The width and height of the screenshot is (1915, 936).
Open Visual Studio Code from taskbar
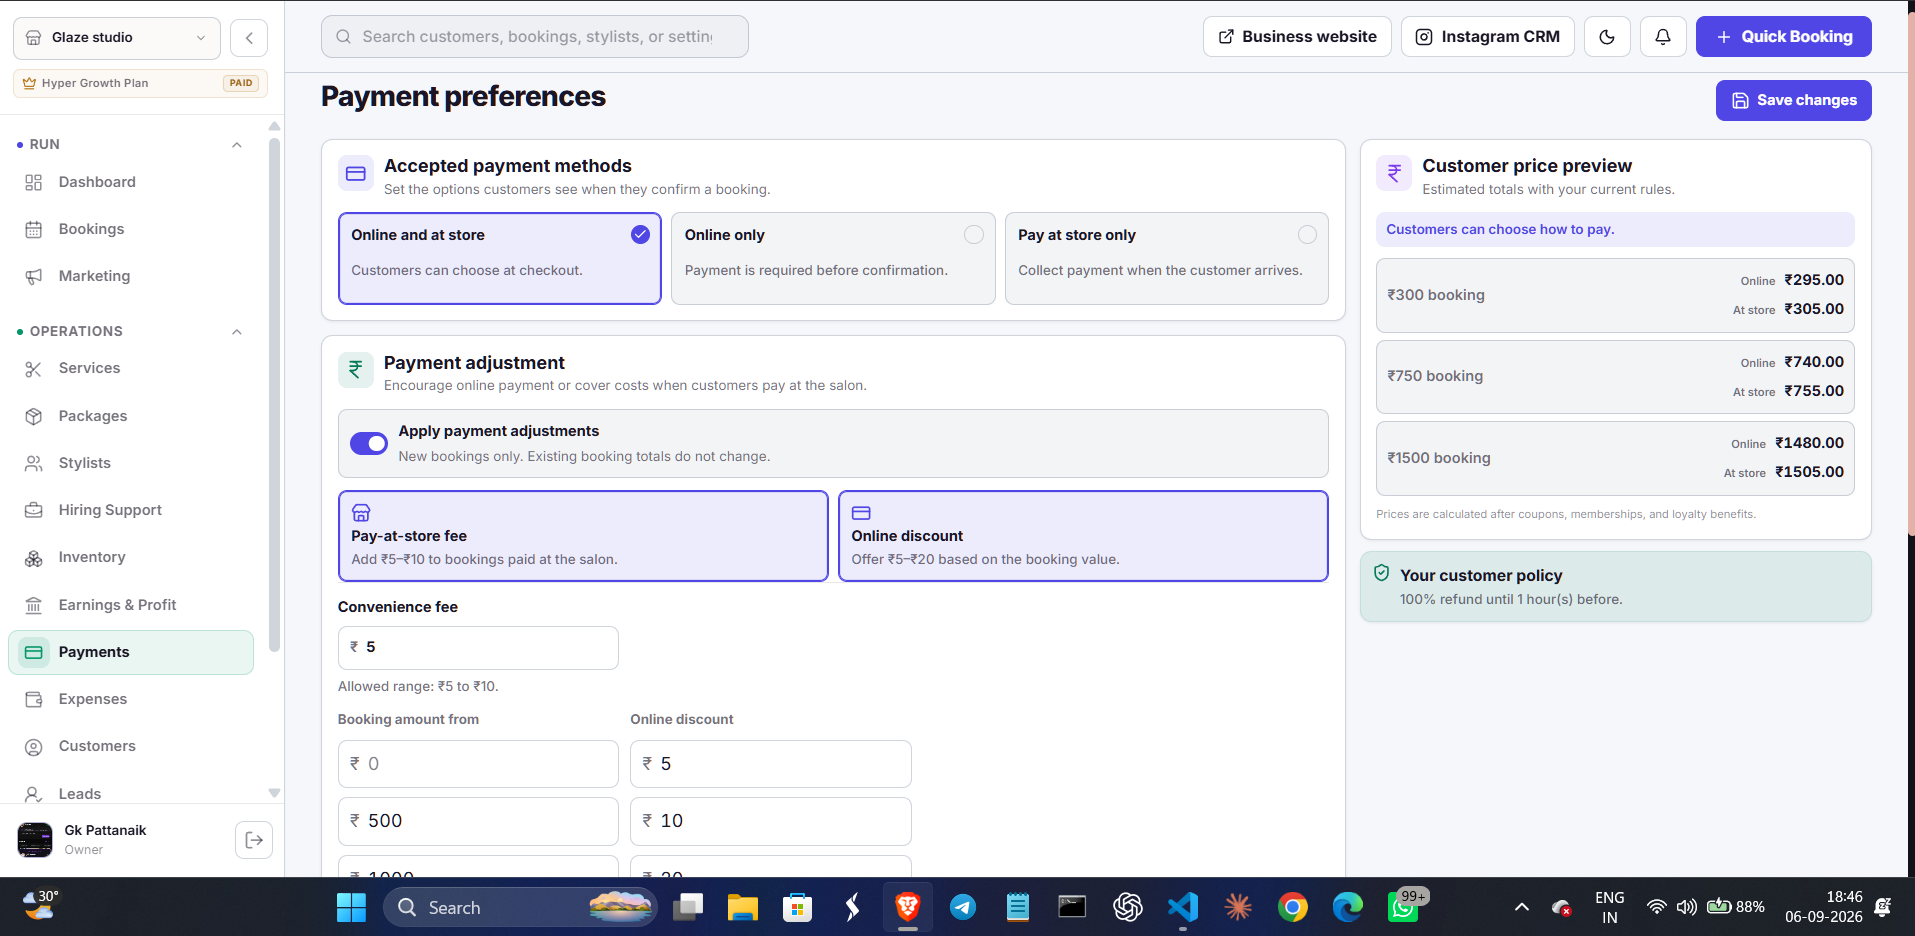tap(1183, 908)
